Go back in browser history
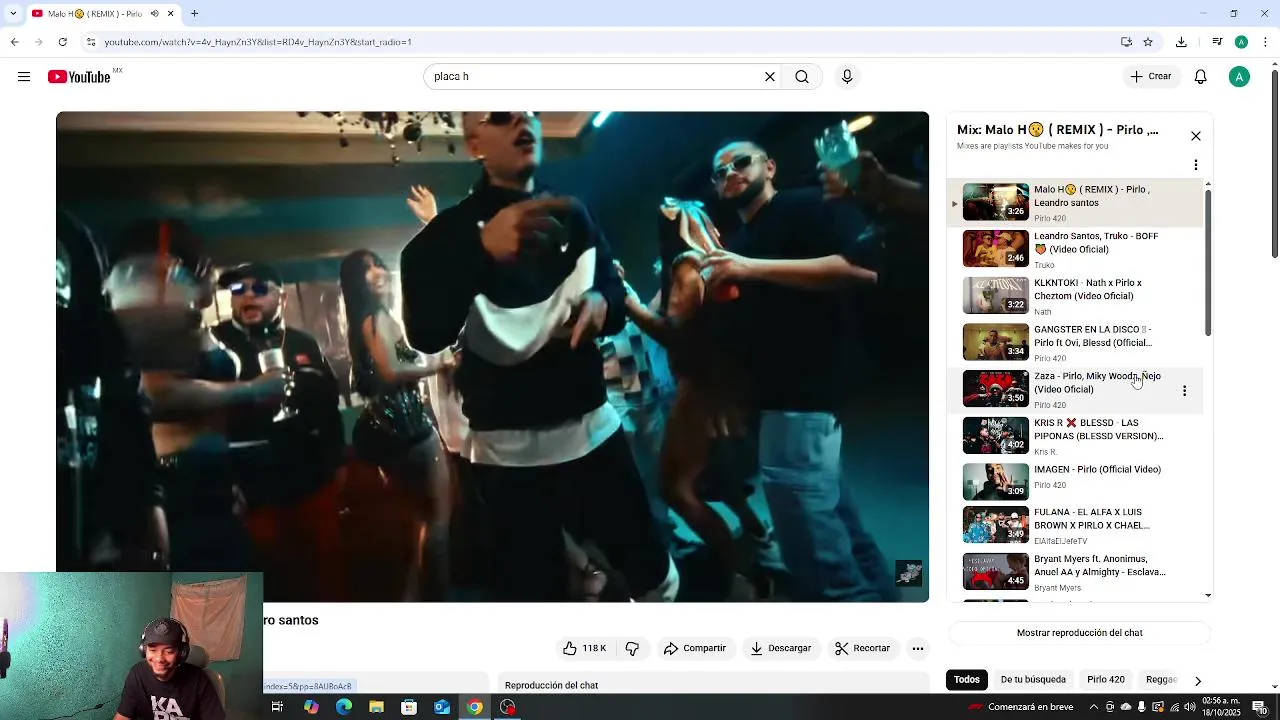The width and height of the screenshot is (1280, 720). coord(14,42)
